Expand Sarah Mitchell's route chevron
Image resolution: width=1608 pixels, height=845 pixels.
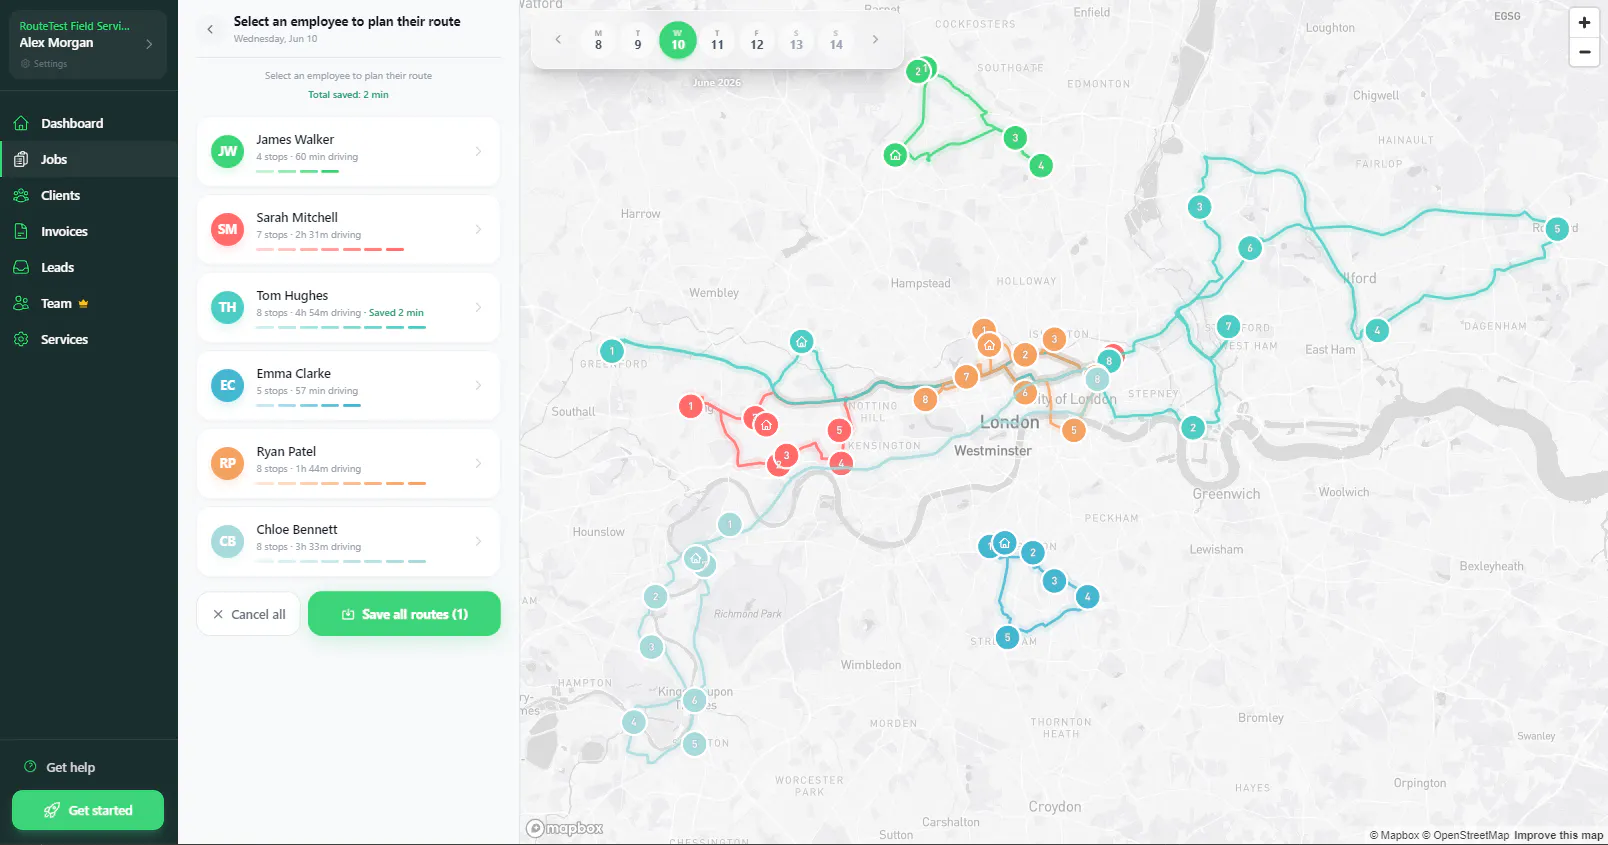coord(478,229)
